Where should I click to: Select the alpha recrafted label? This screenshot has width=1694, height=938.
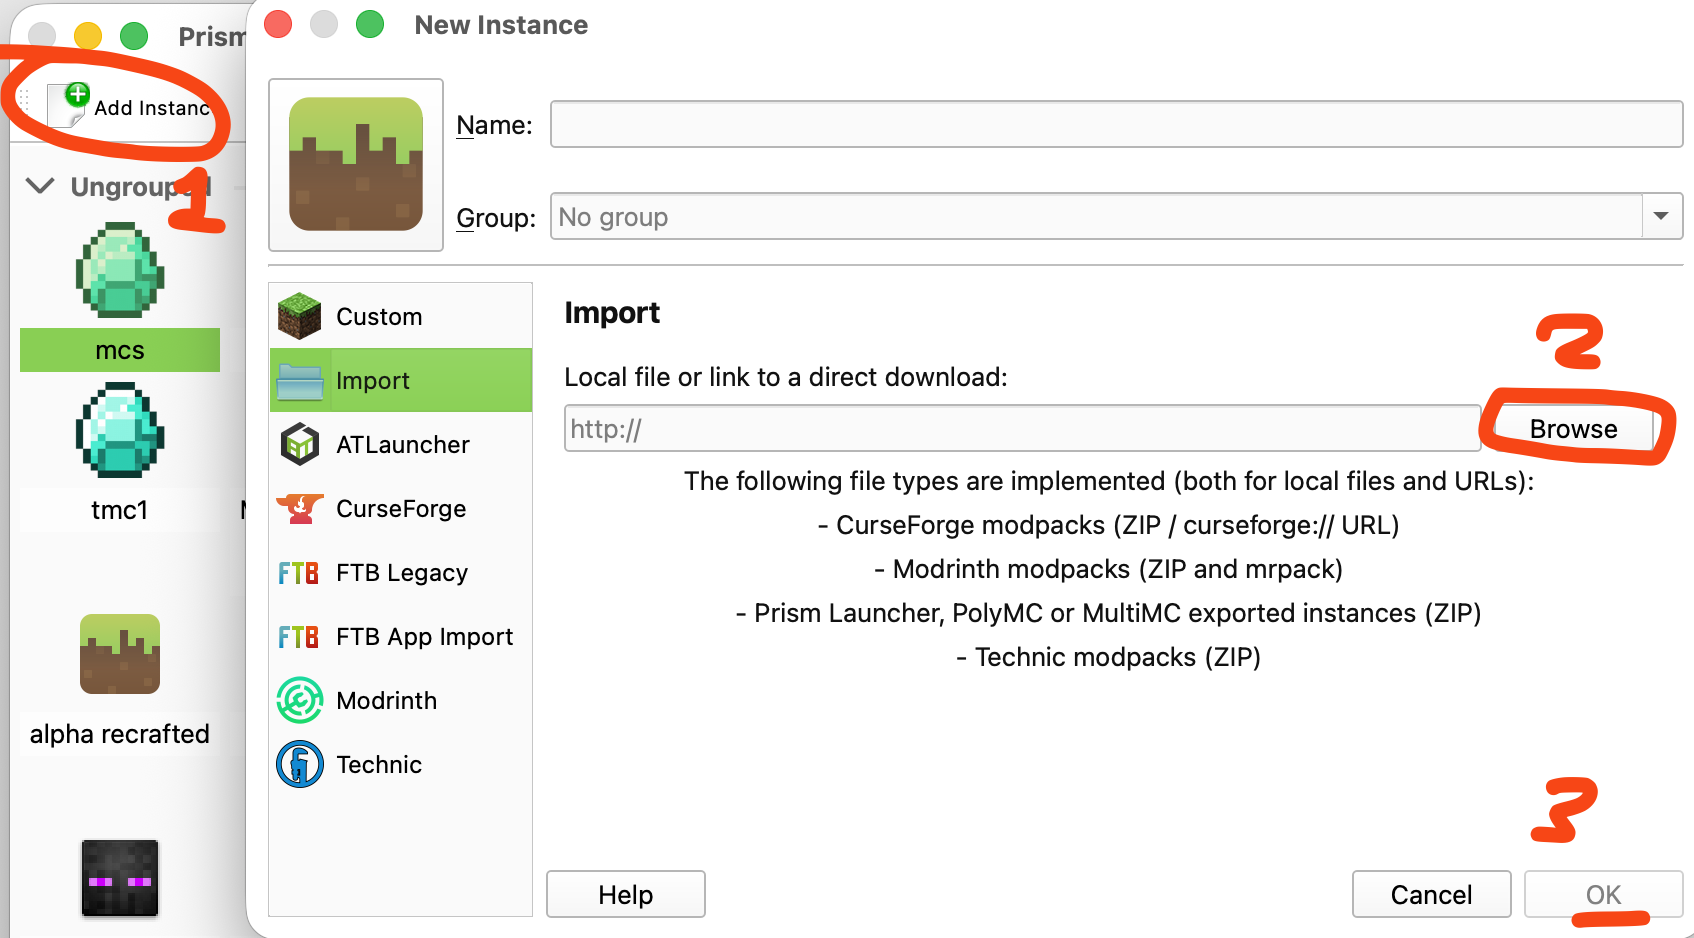pos(120,734)
